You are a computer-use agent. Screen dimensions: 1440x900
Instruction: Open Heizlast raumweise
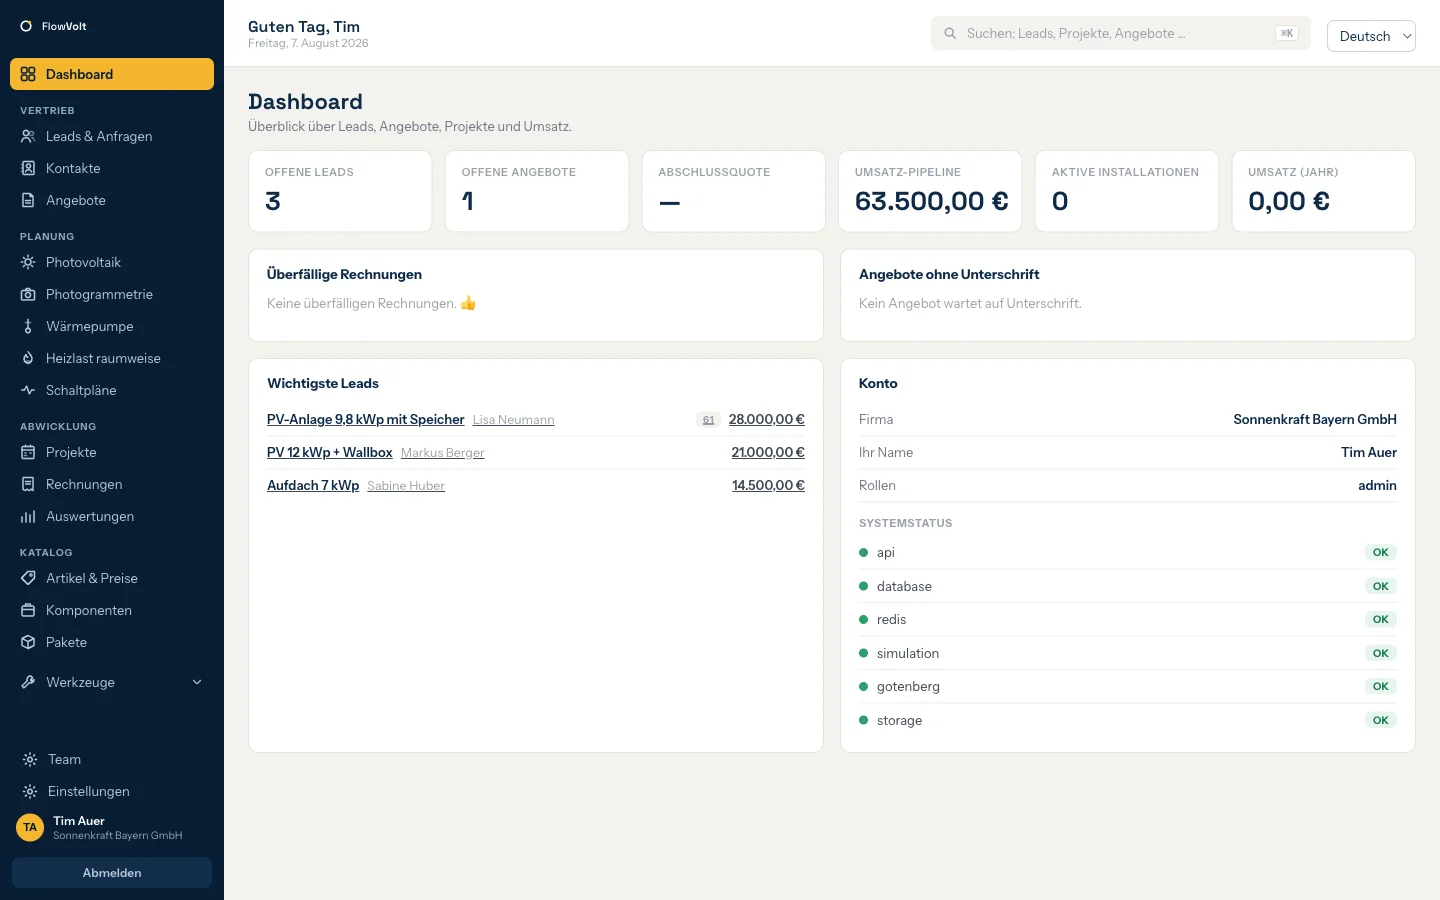point(112,358)
